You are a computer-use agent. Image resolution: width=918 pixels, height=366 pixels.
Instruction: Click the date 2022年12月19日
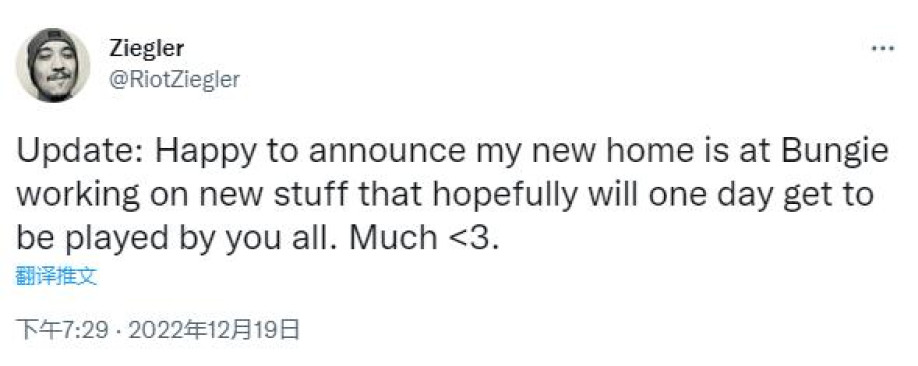pos(214,330)
